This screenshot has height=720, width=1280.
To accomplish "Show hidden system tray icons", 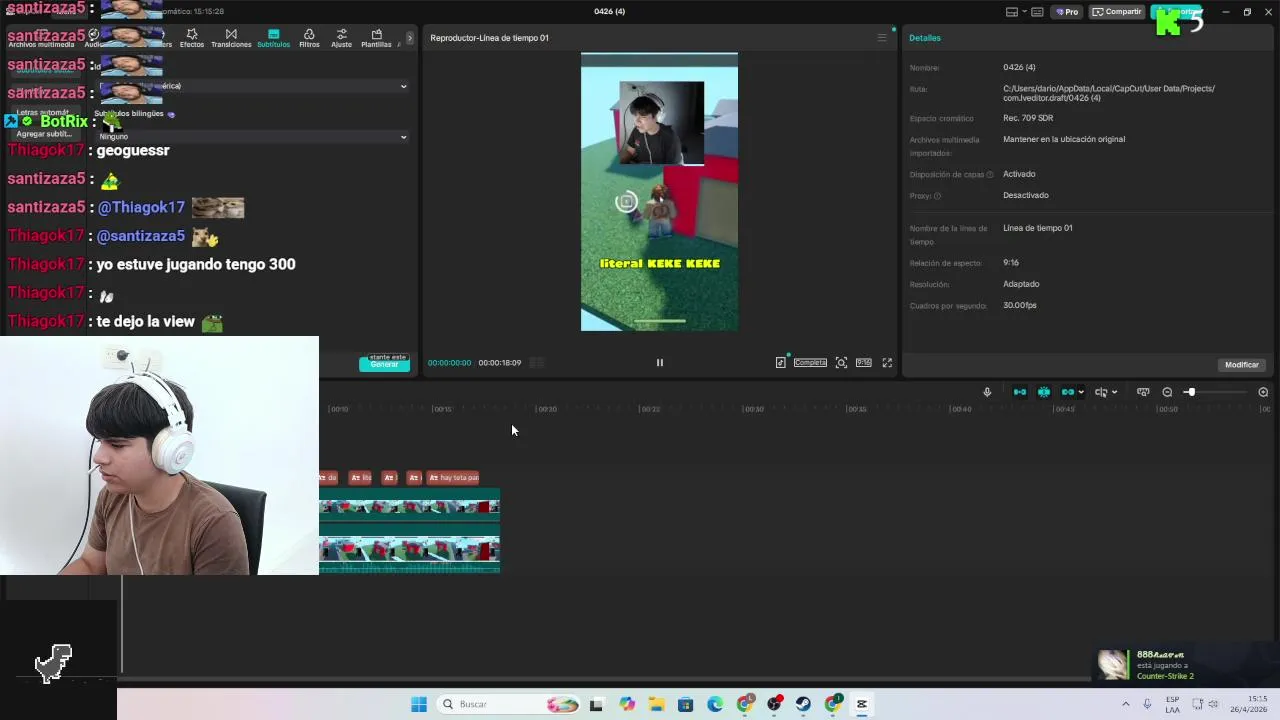I will coord(1125,704).
